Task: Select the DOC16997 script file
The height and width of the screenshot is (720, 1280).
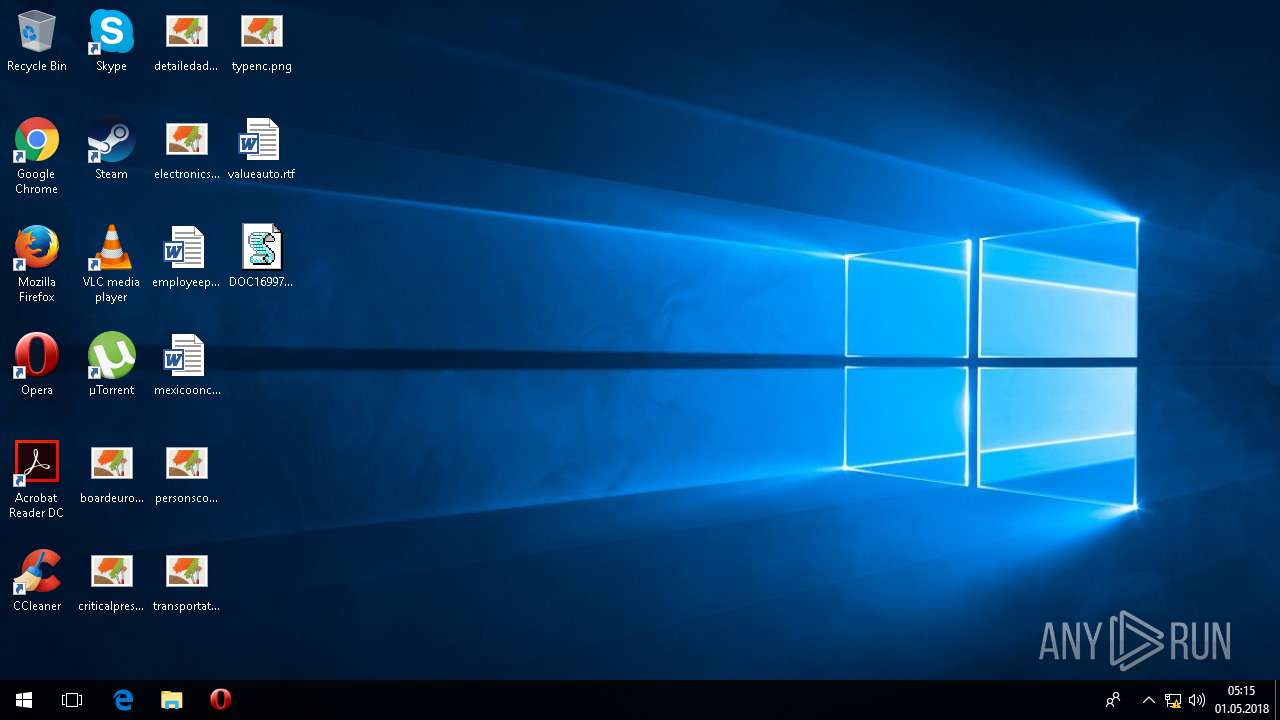Action: pos(261,258)
